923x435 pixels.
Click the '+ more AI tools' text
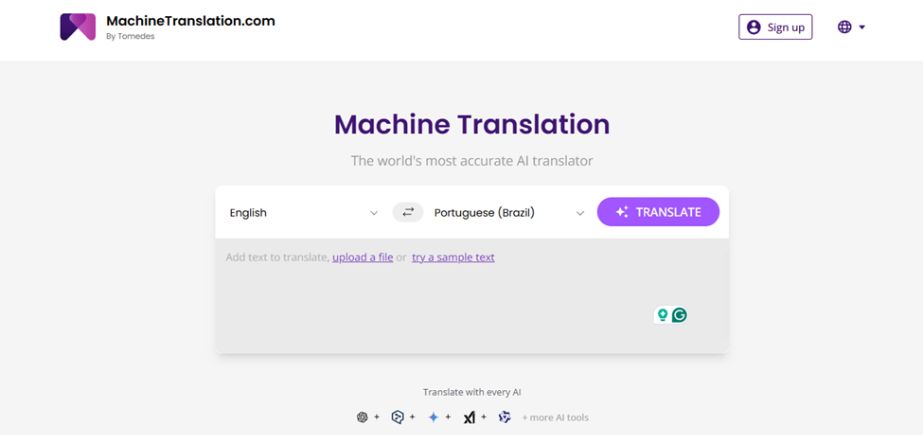click(x=555, y=418)
